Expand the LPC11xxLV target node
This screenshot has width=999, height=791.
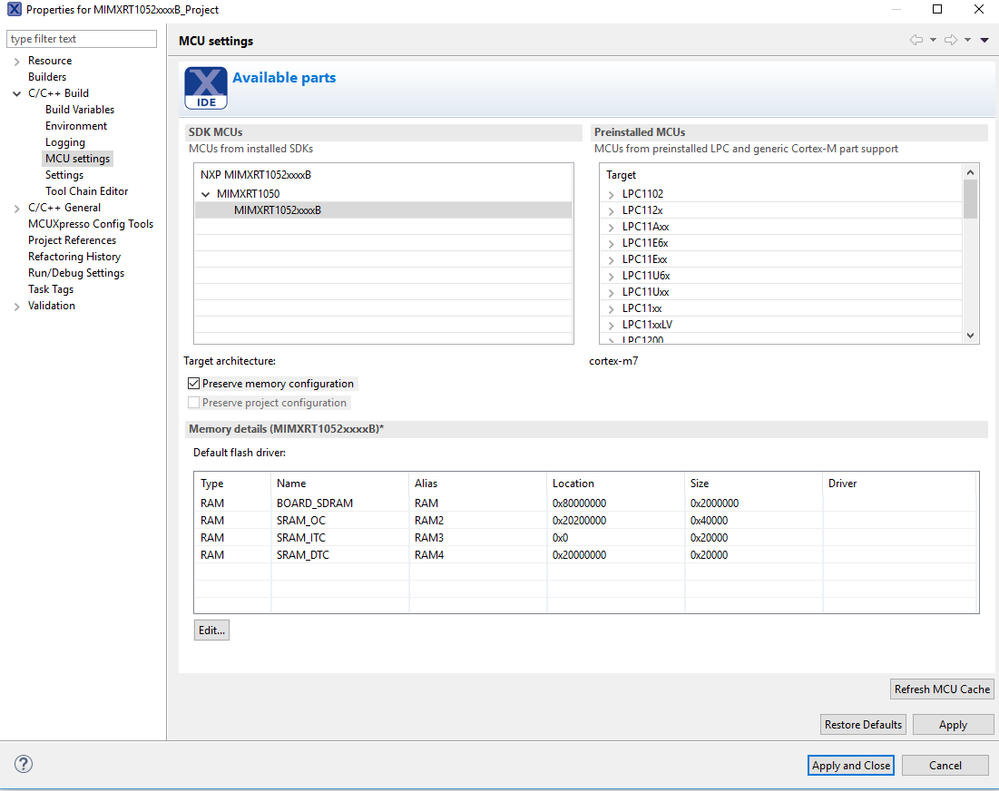611,325
